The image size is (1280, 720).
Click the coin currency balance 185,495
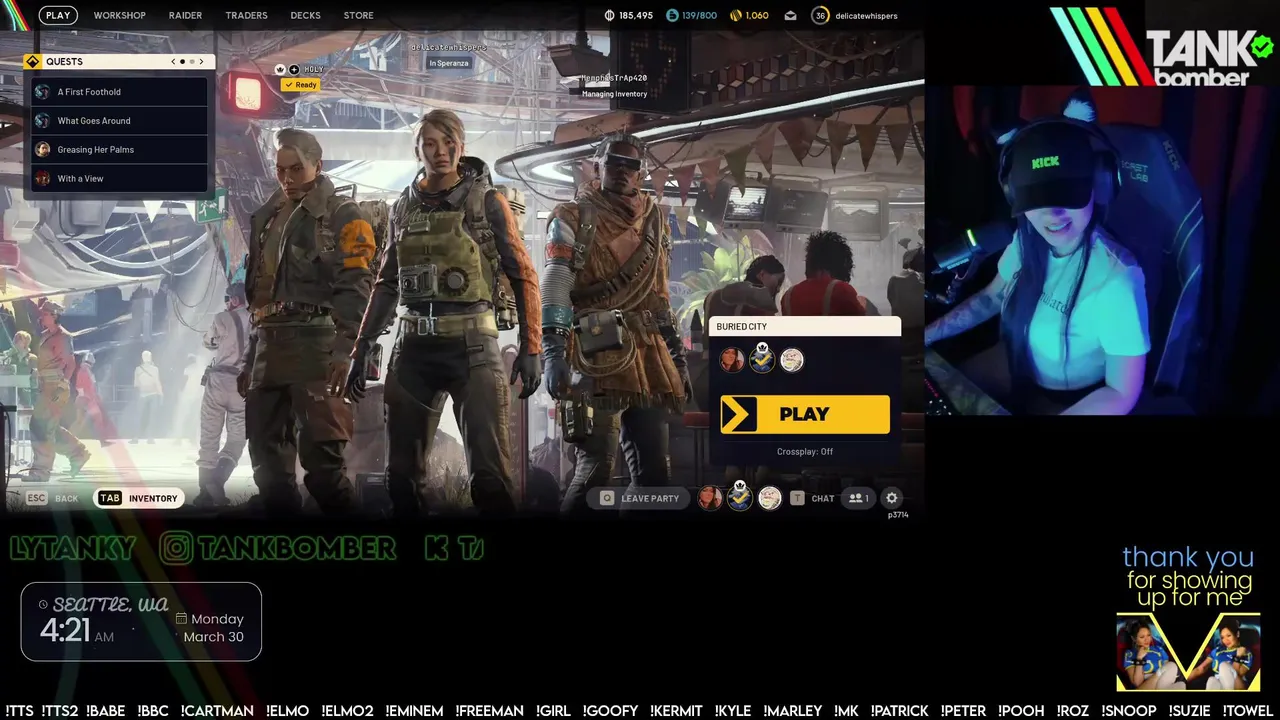(629, 15)
